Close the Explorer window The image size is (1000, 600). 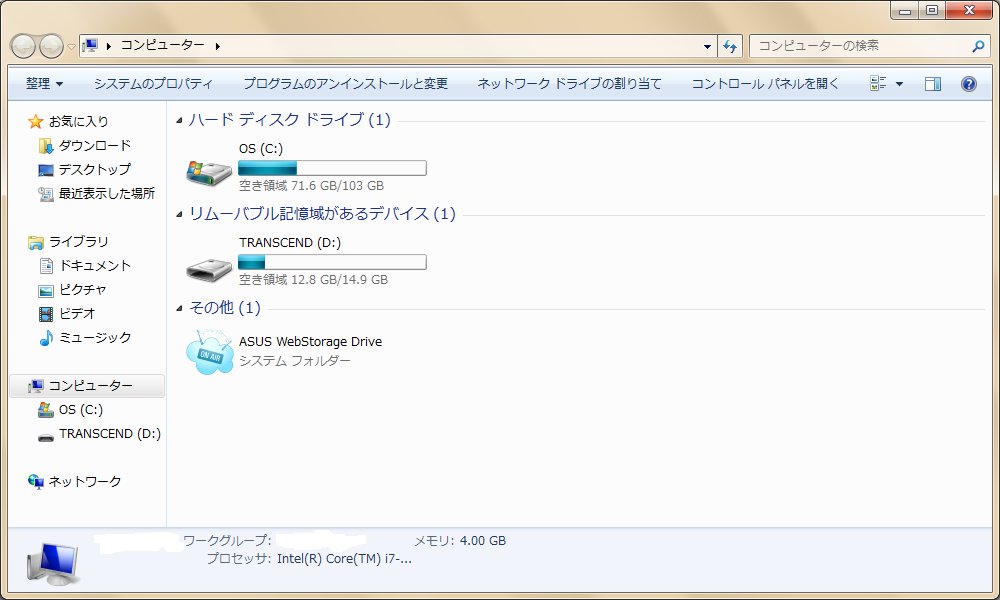969,10
